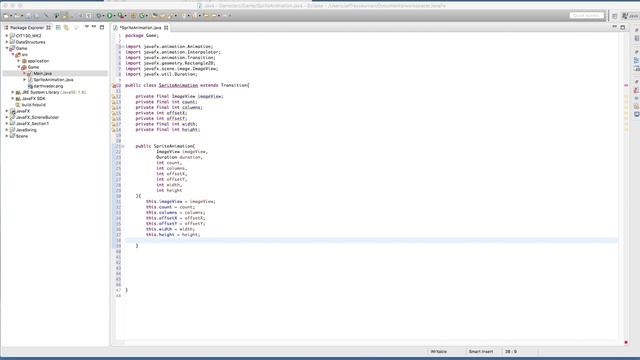Click the warning marker beside line 12

[114, 97]
